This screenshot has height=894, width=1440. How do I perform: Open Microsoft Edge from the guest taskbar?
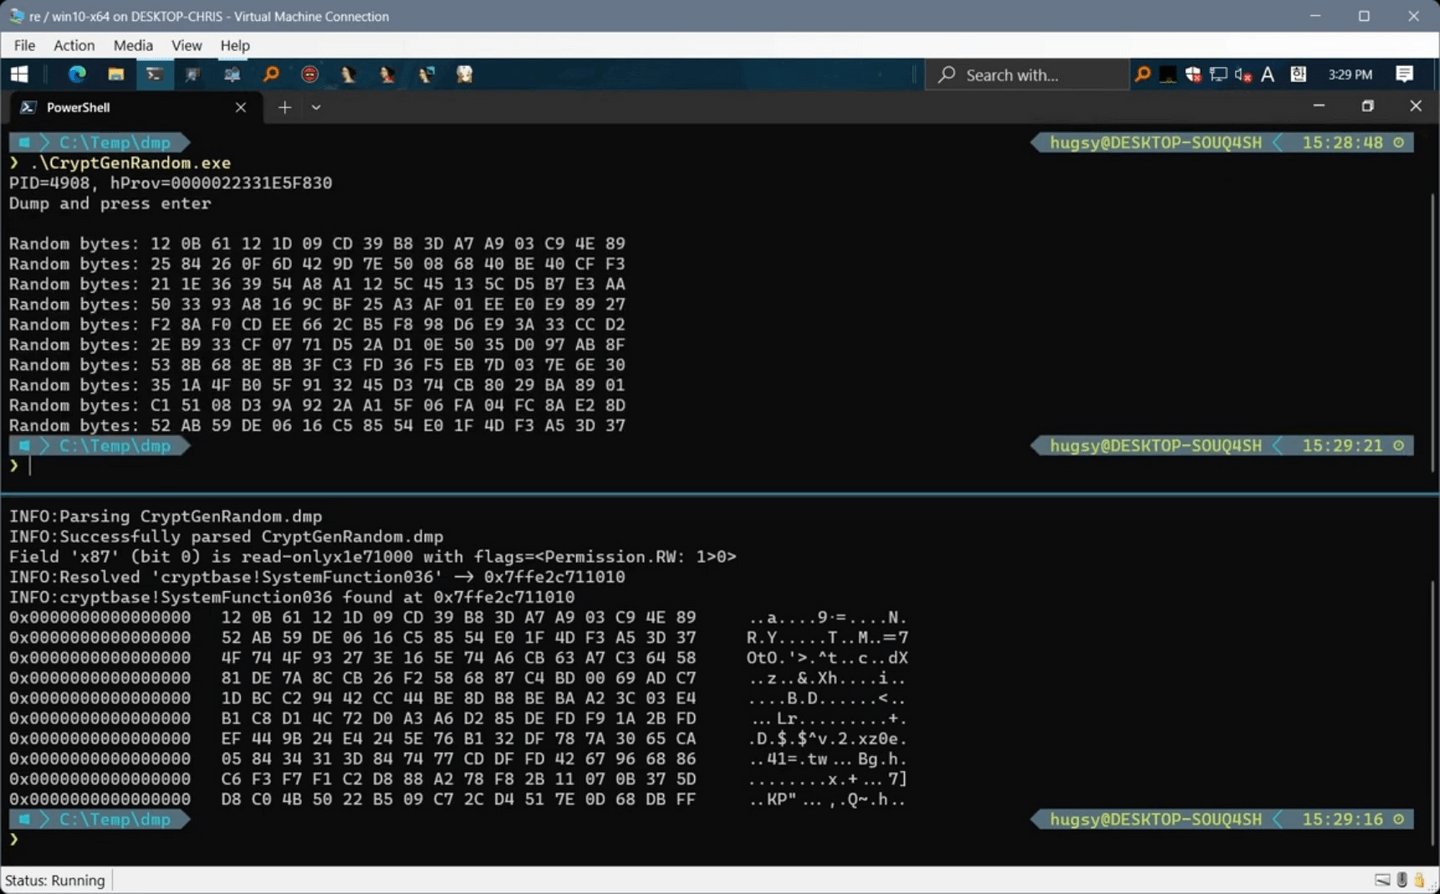pos(77,74)
